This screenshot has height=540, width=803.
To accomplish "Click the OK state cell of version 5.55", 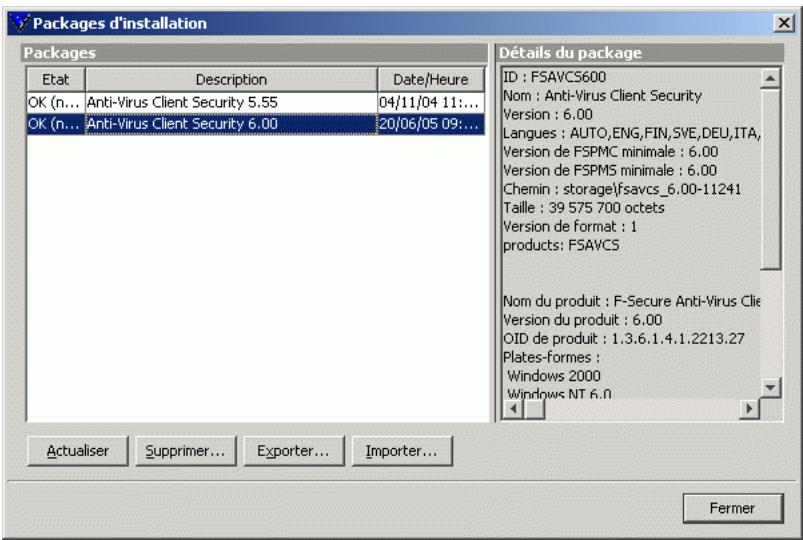I will tap(56, 102).
